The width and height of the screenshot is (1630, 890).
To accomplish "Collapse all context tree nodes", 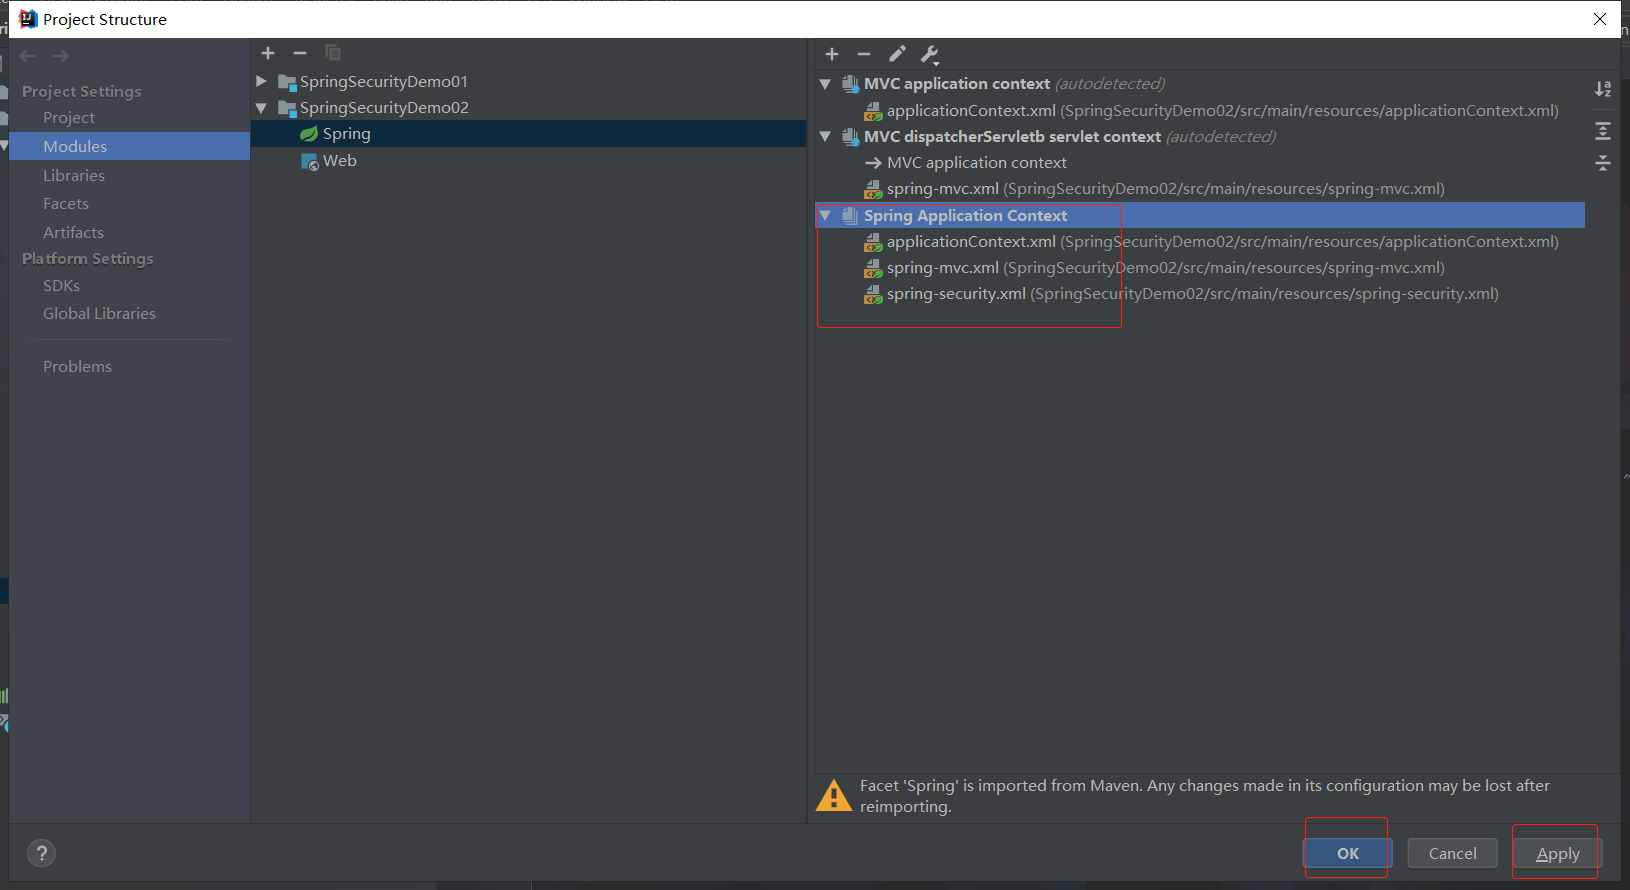I will (x=1603, y=163).
